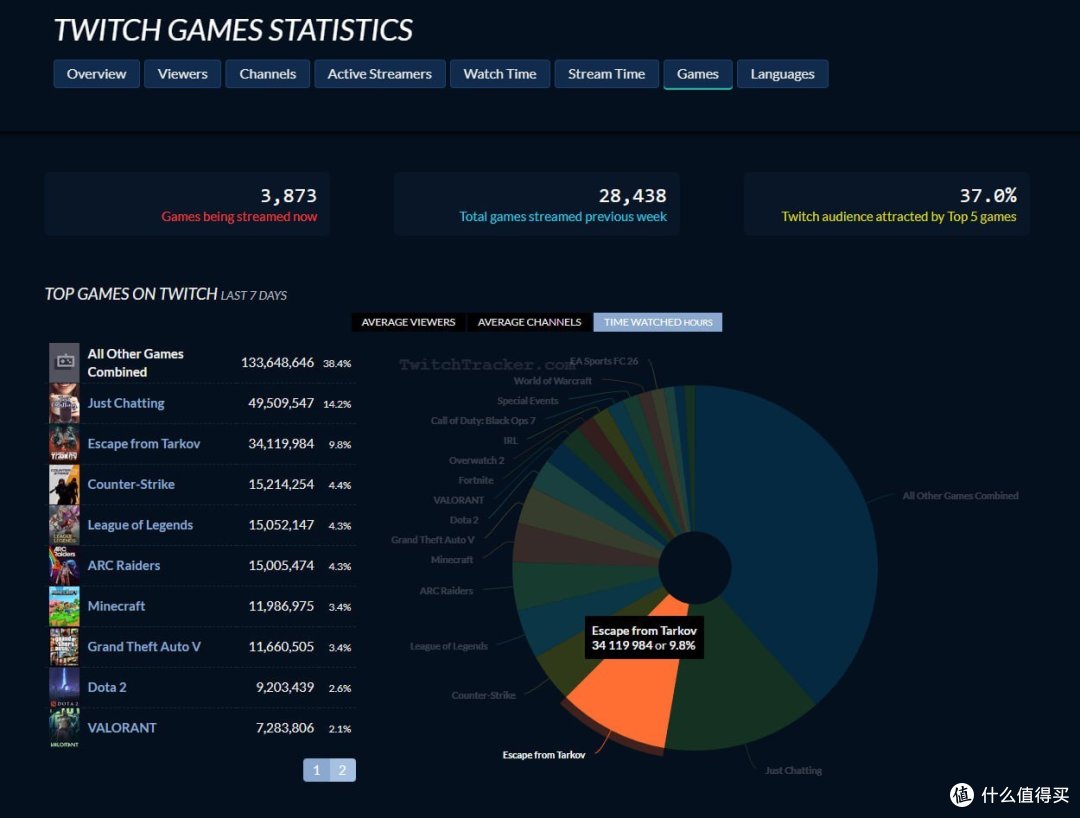Screen dimensions: 1080x818
Task: Click the World of Warcraft chart label
Action: [552, 381]
